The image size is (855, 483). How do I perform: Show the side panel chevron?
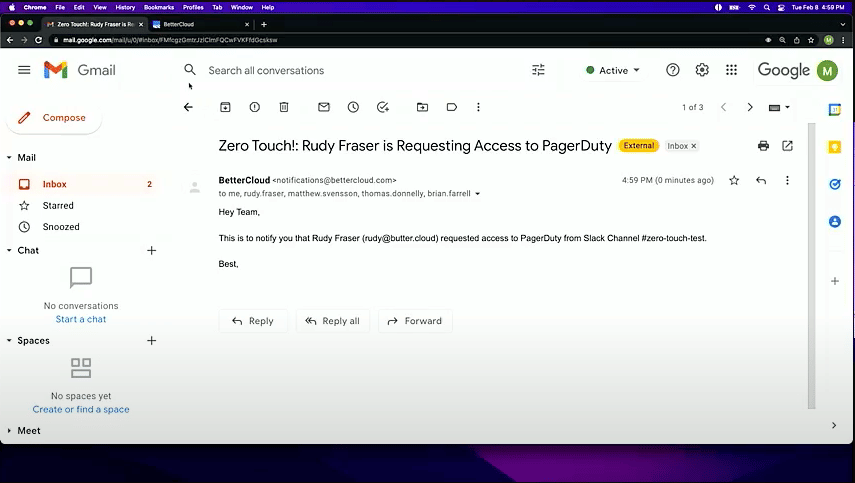pyautogui.click(x=834, y=425)
